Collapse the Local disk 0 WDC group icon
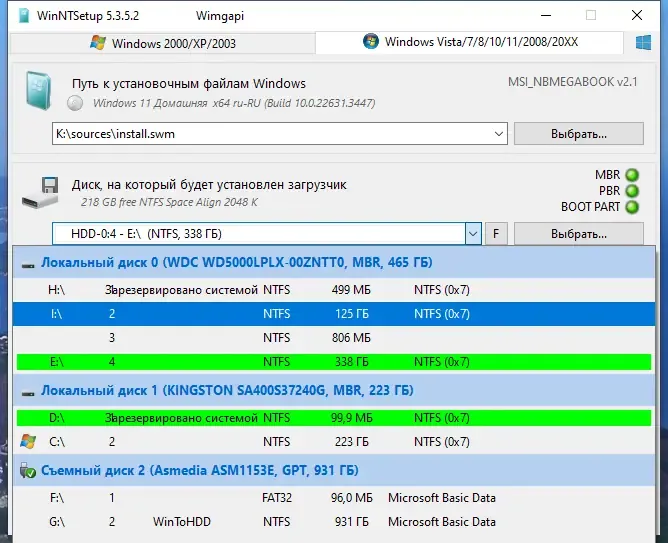 coord(28,265)
